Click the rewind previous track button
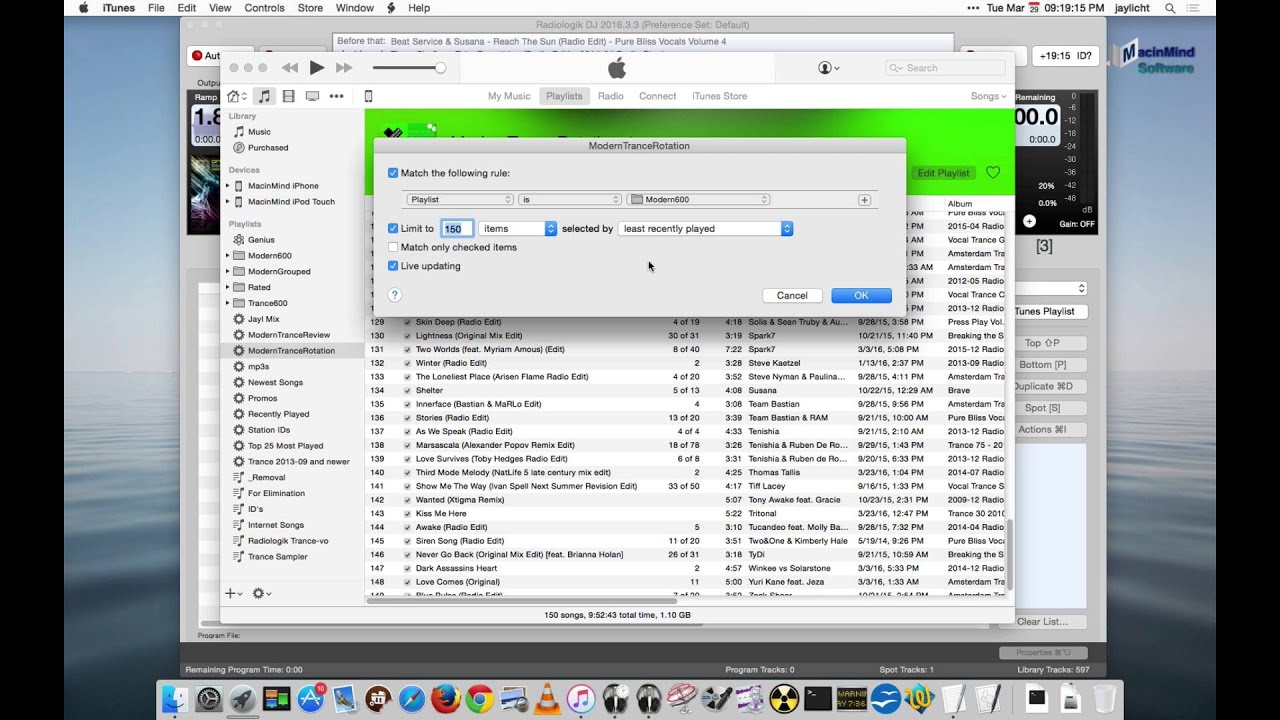This screenshot has height=720, width=1280. click(290, 68)
